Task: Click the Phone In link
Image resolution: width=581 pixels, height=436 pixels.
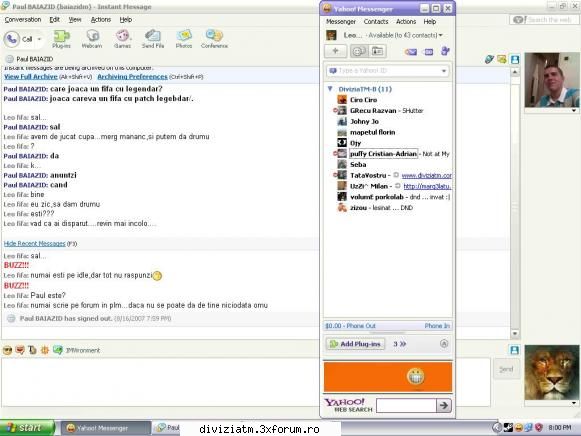Action: tap(437, 326)
